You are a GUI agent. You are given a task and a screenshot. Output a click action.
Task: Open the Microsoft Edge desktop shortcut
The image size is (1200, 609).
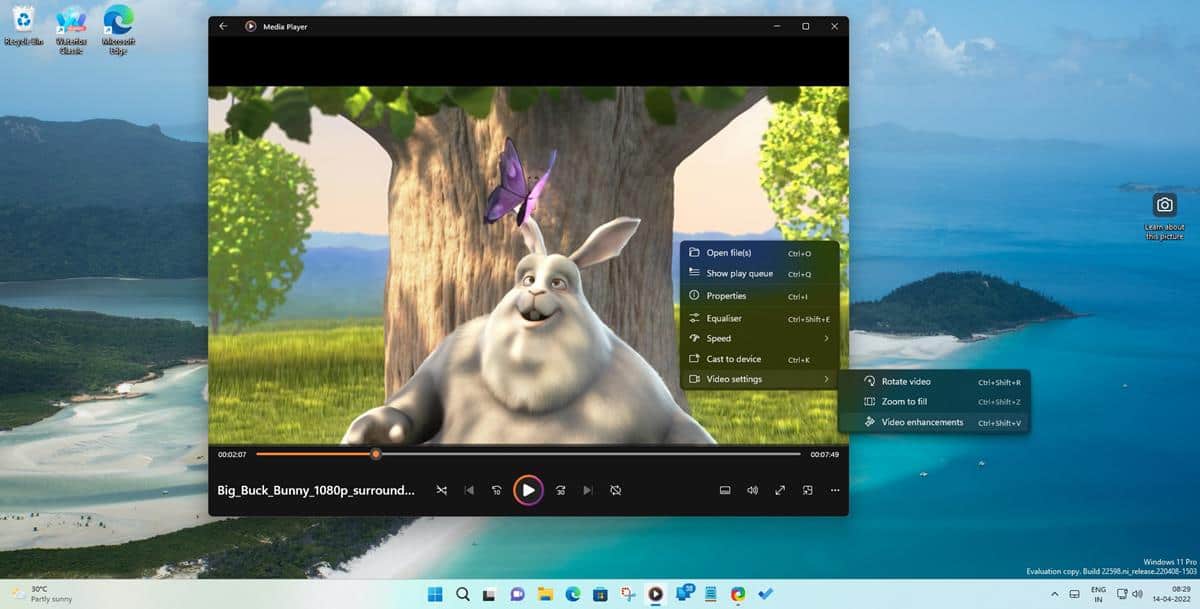pyautogui.click(x=118, y=29)
